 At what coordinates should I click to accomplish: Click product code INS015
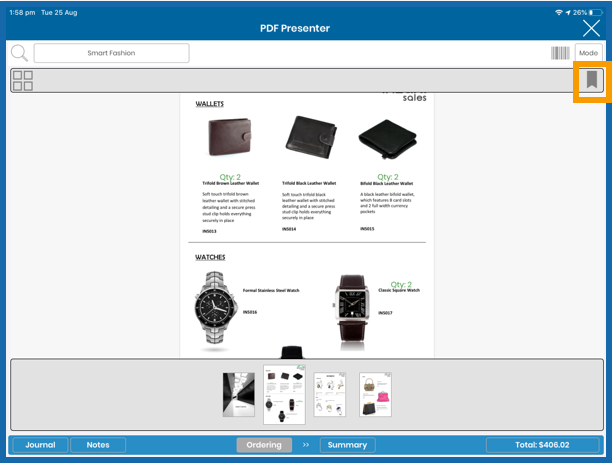[x=367, y=229]
